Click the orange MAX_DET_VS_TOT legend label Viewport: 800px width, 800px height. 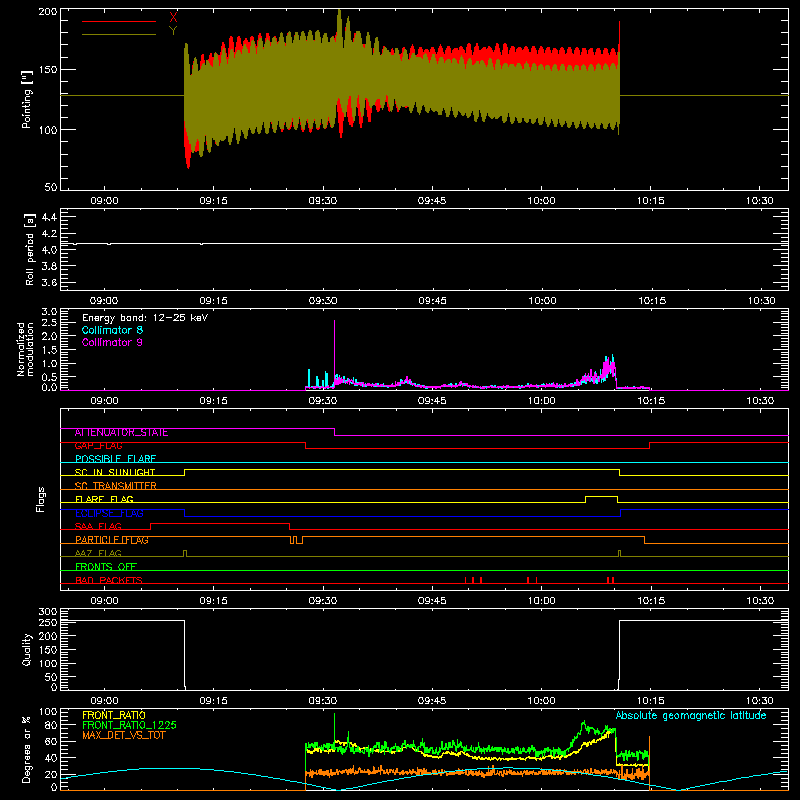[124, 735]
